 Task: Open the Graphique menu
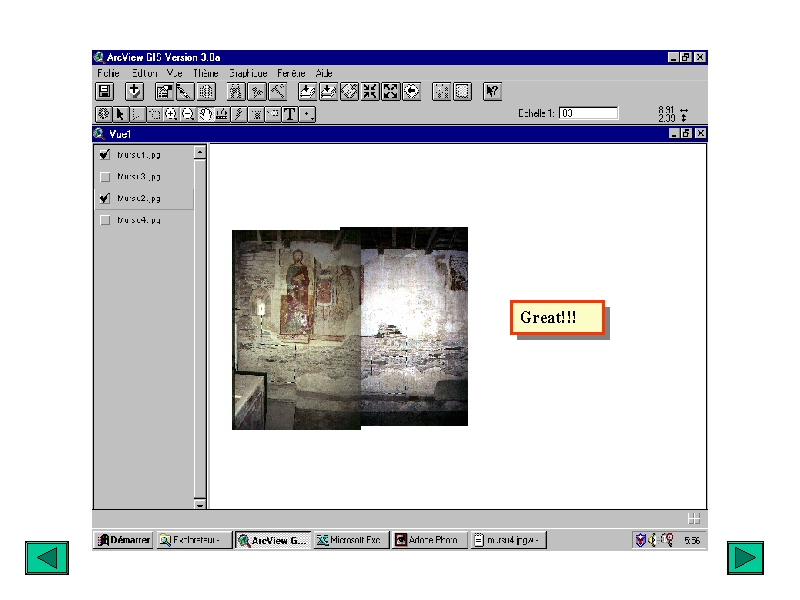pos(248,73)
